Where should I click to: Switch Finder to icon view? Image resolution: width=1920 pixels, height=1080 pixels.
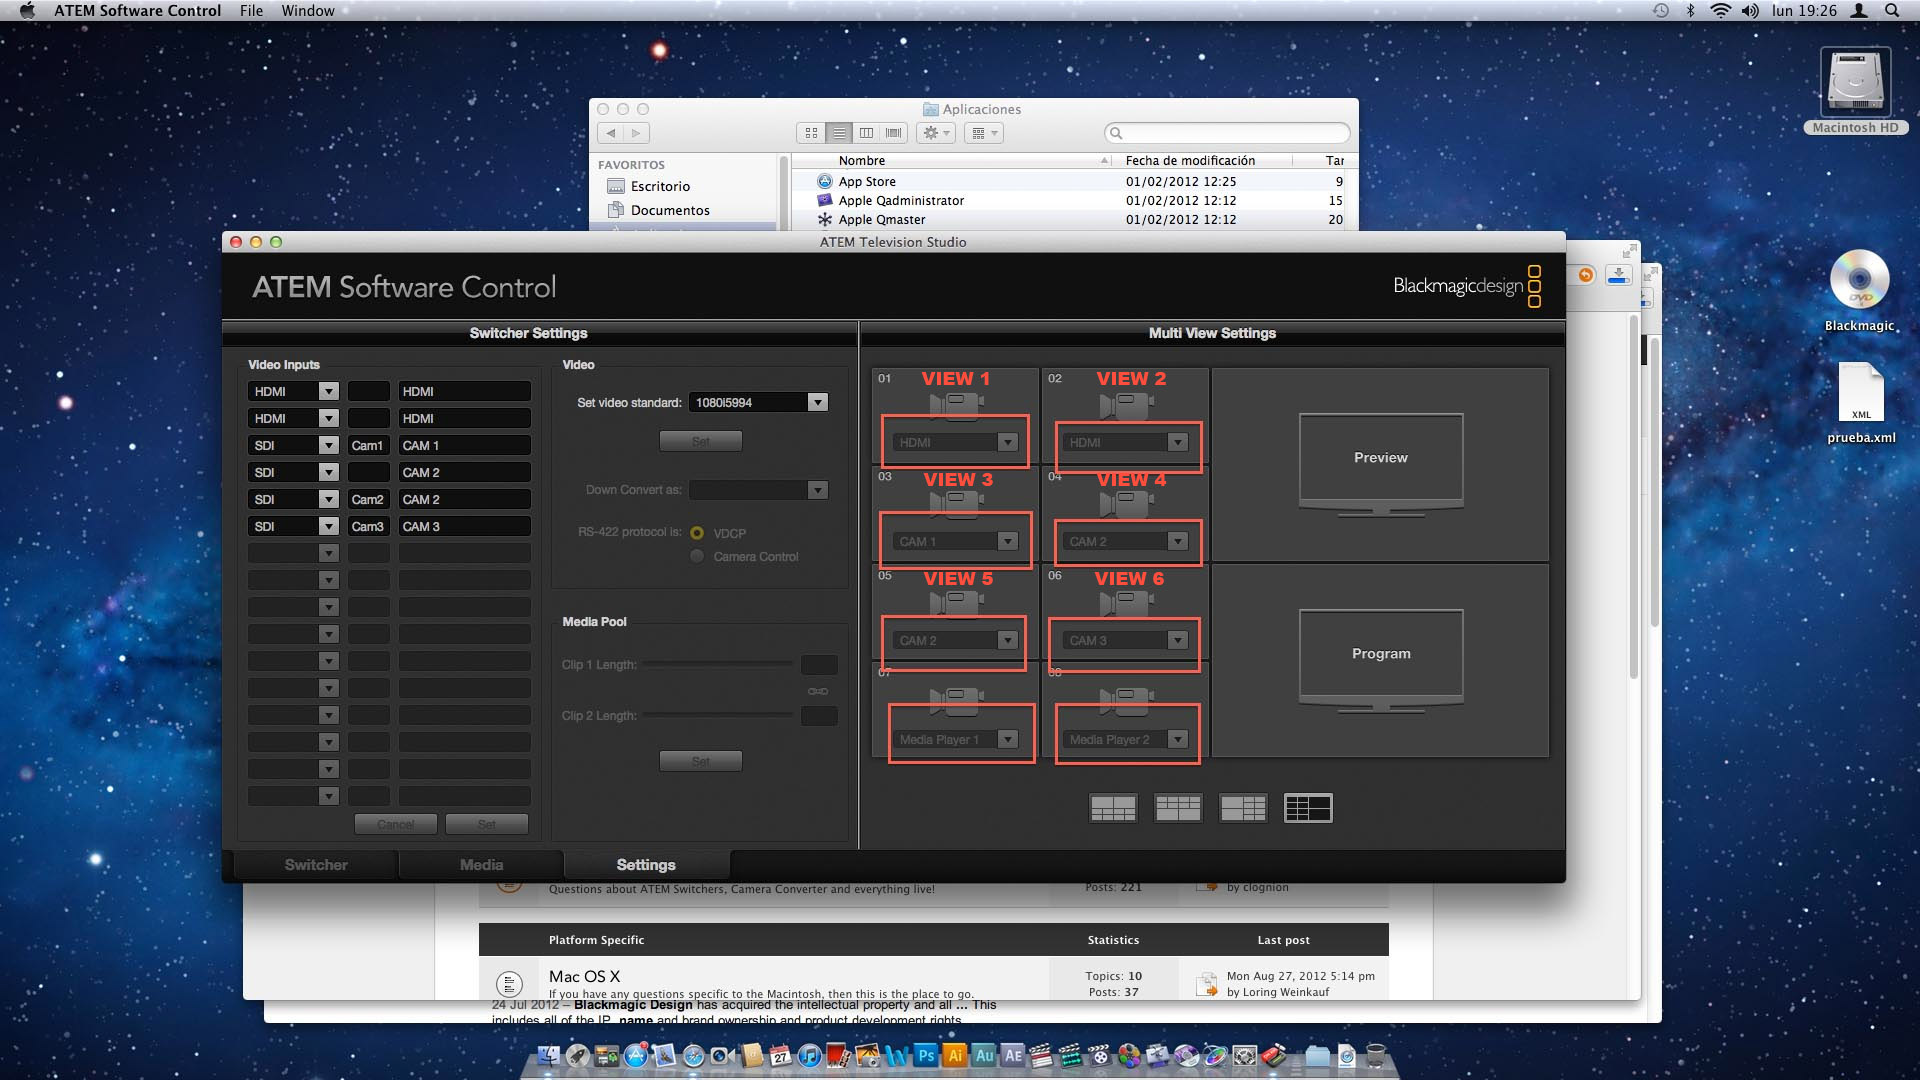coord(811,133)
